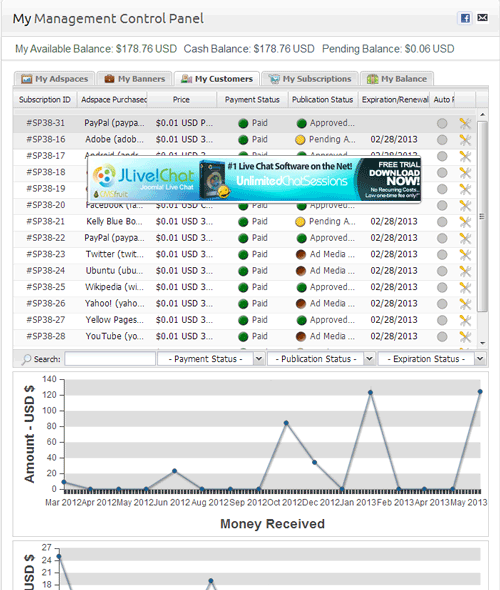Click the search magnifier icon
The width and height of the screenshot is (500, 590).
pyautogui.click(x=26, y=359)
